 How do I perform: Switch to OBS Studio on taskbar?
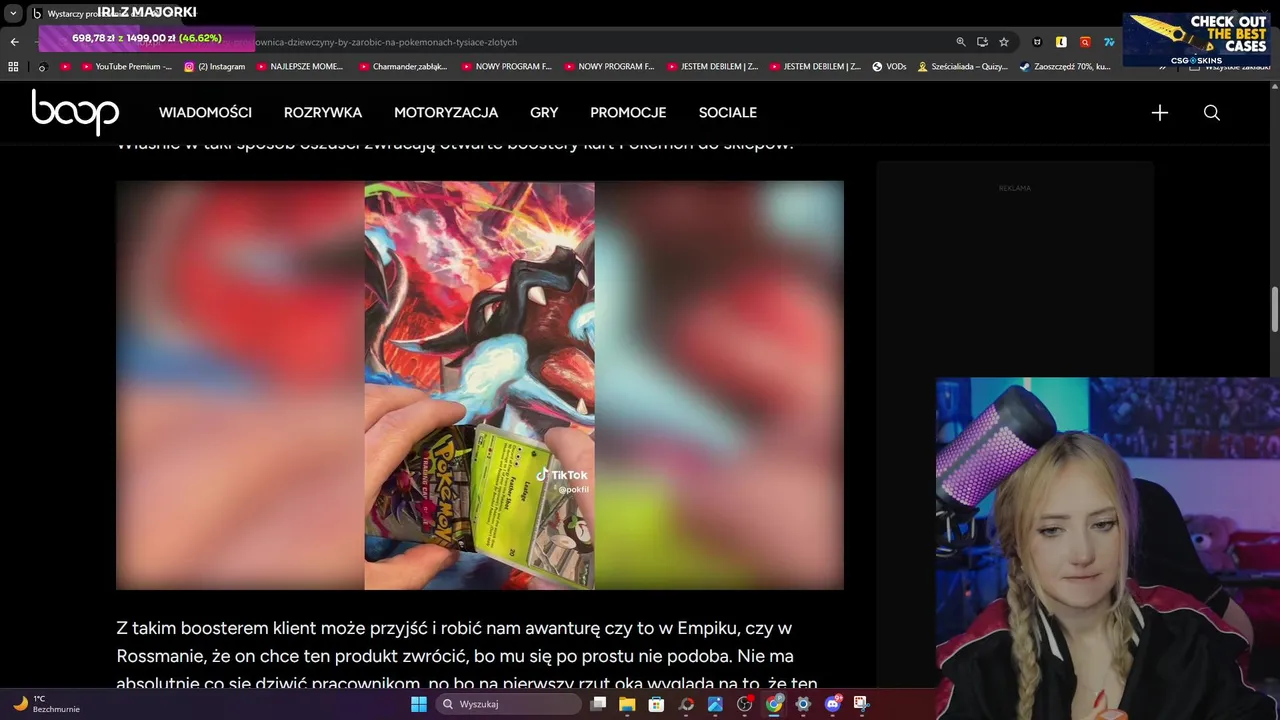coord(744,704)
